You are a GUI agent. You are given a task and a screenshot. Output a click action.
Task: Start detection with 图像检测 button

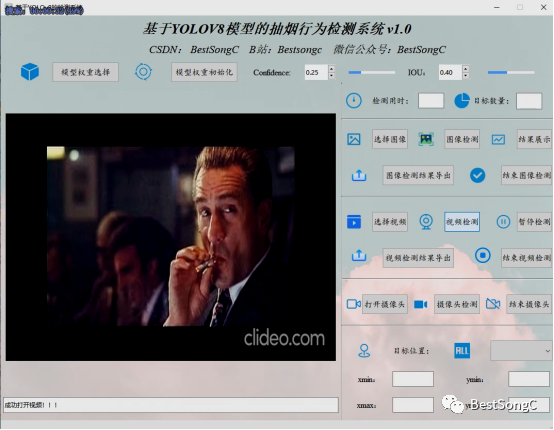(x=462, y=139)
